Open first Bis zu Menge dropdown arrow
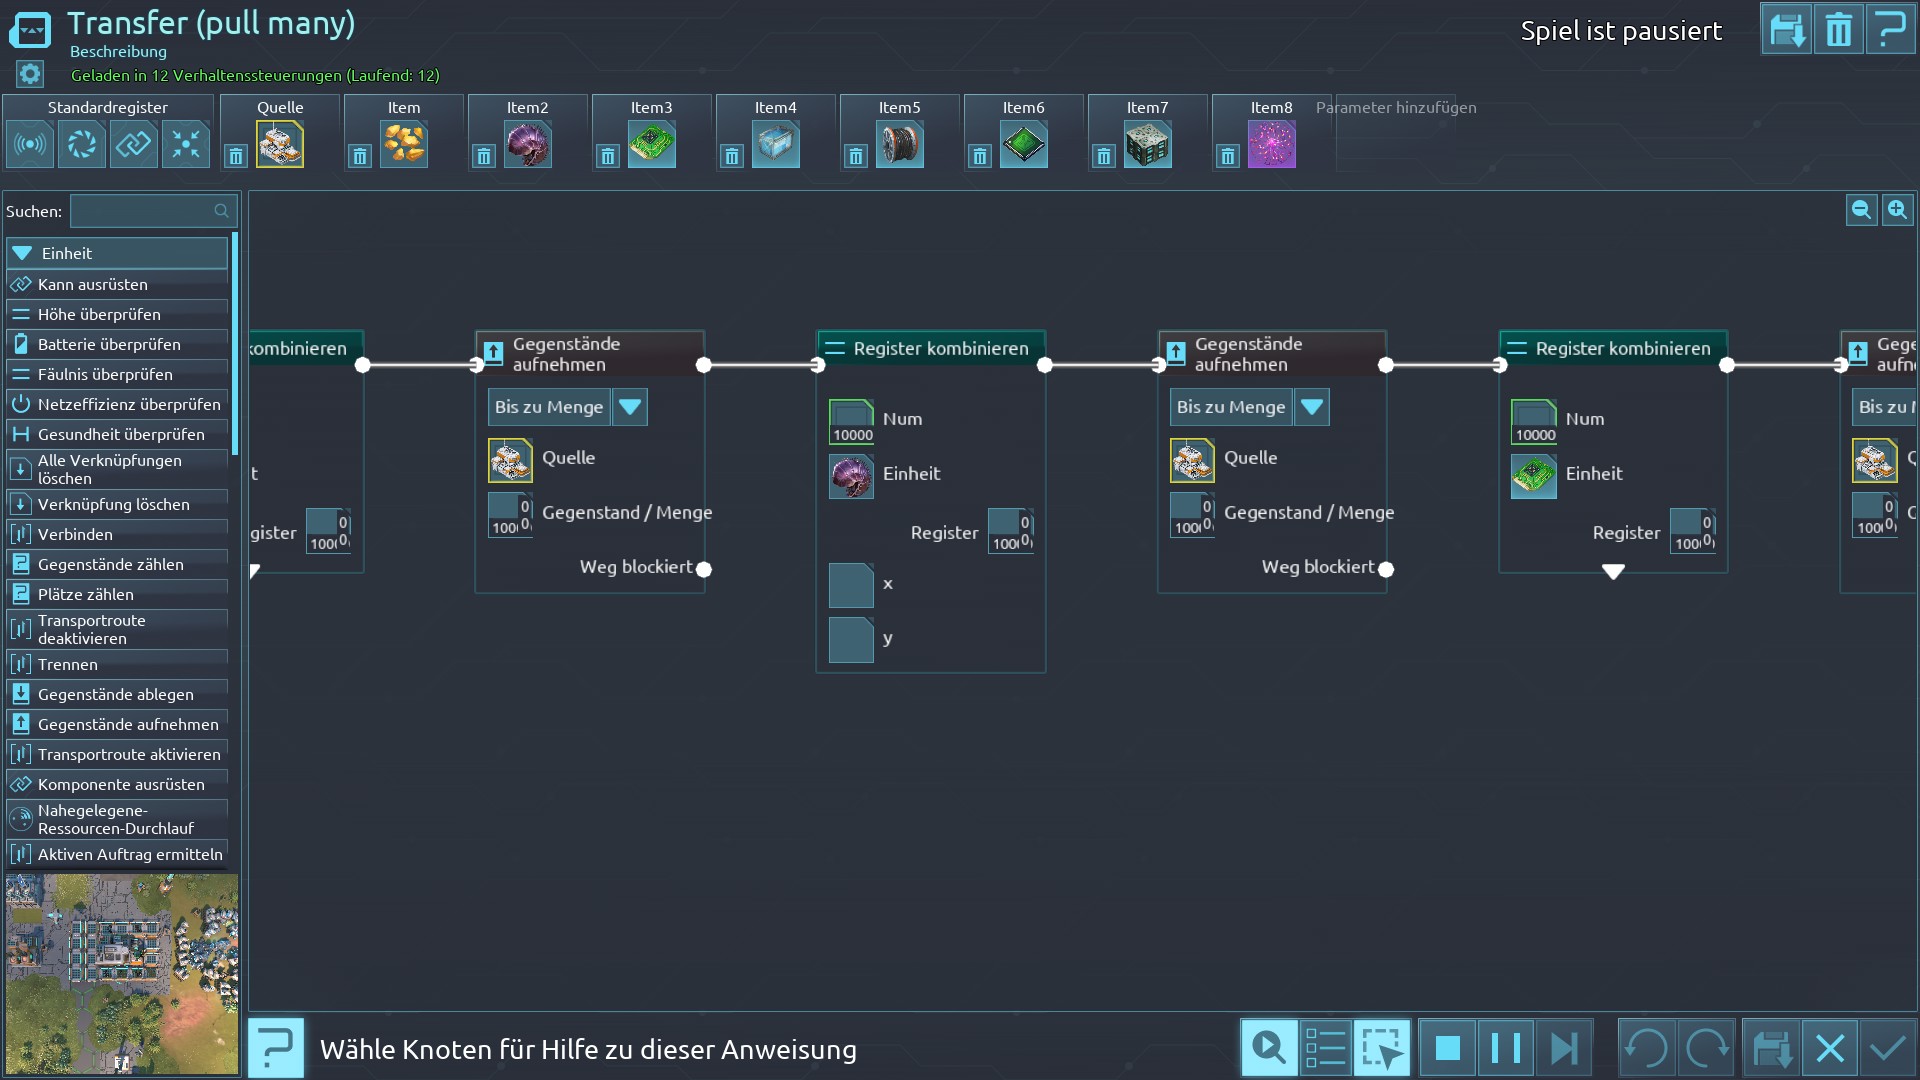Viewport: 1920px width, 1080px height. [x=629, y=407]
